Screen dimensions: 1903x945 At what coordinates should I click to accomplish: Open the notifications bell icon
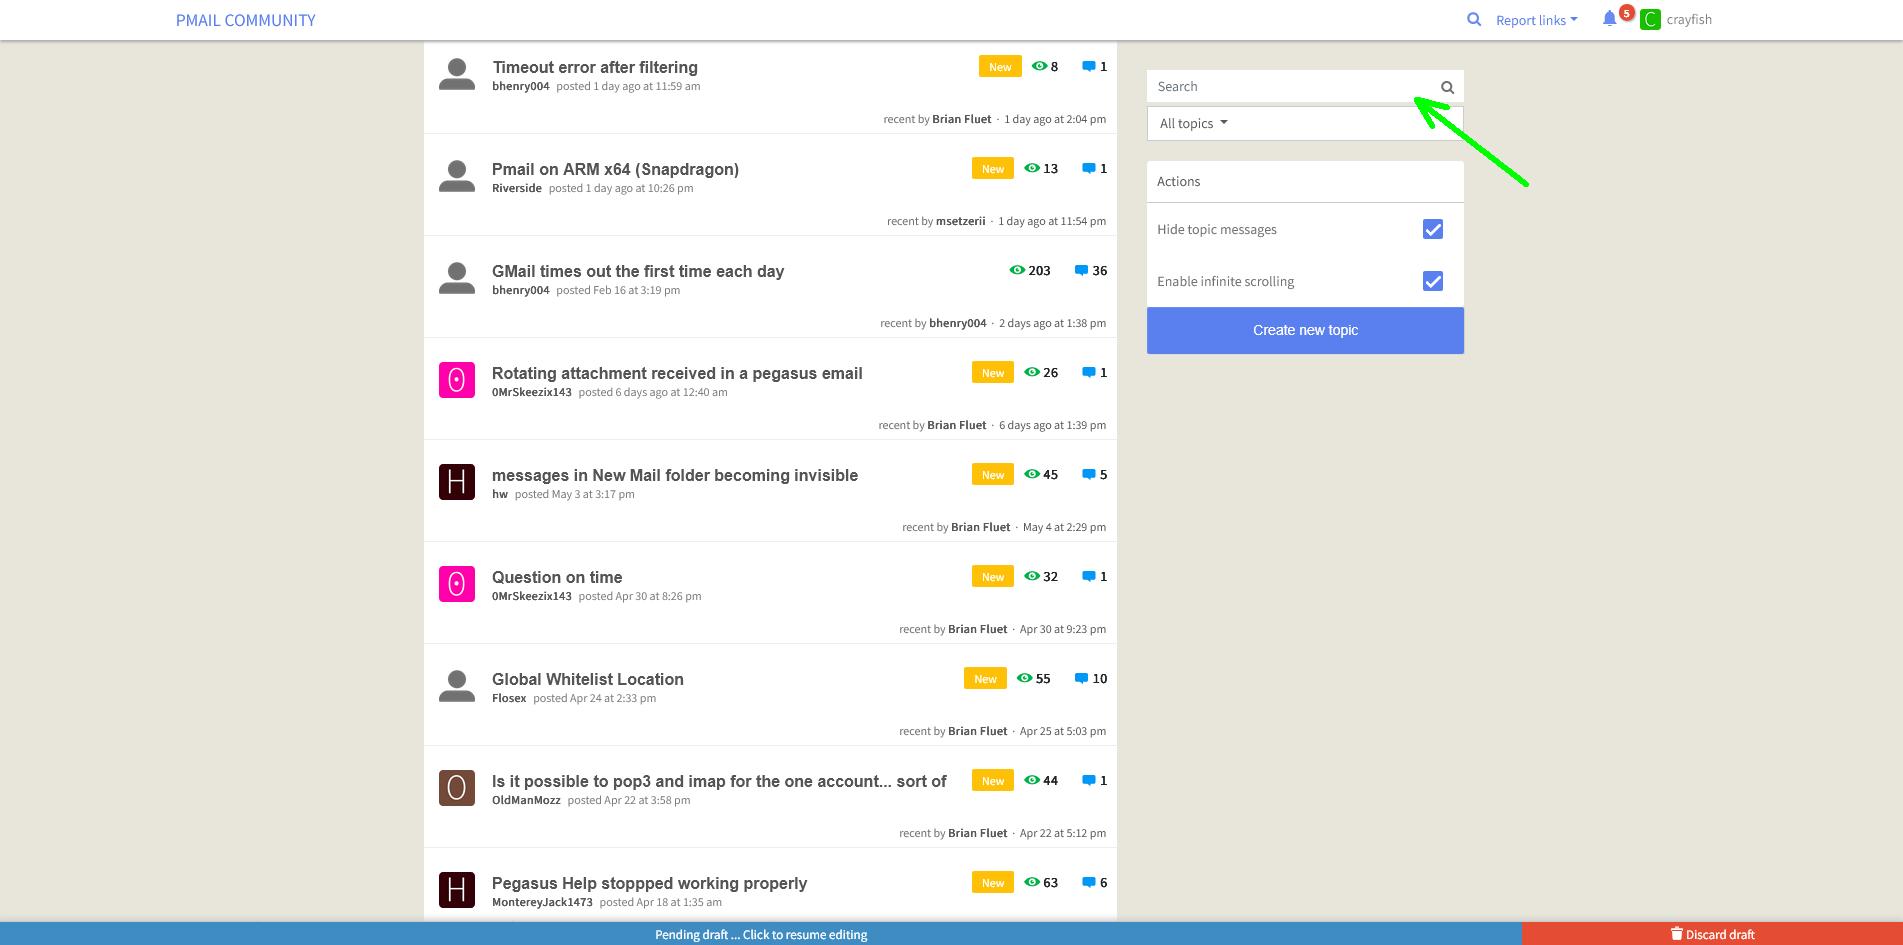click(1609, 19)
